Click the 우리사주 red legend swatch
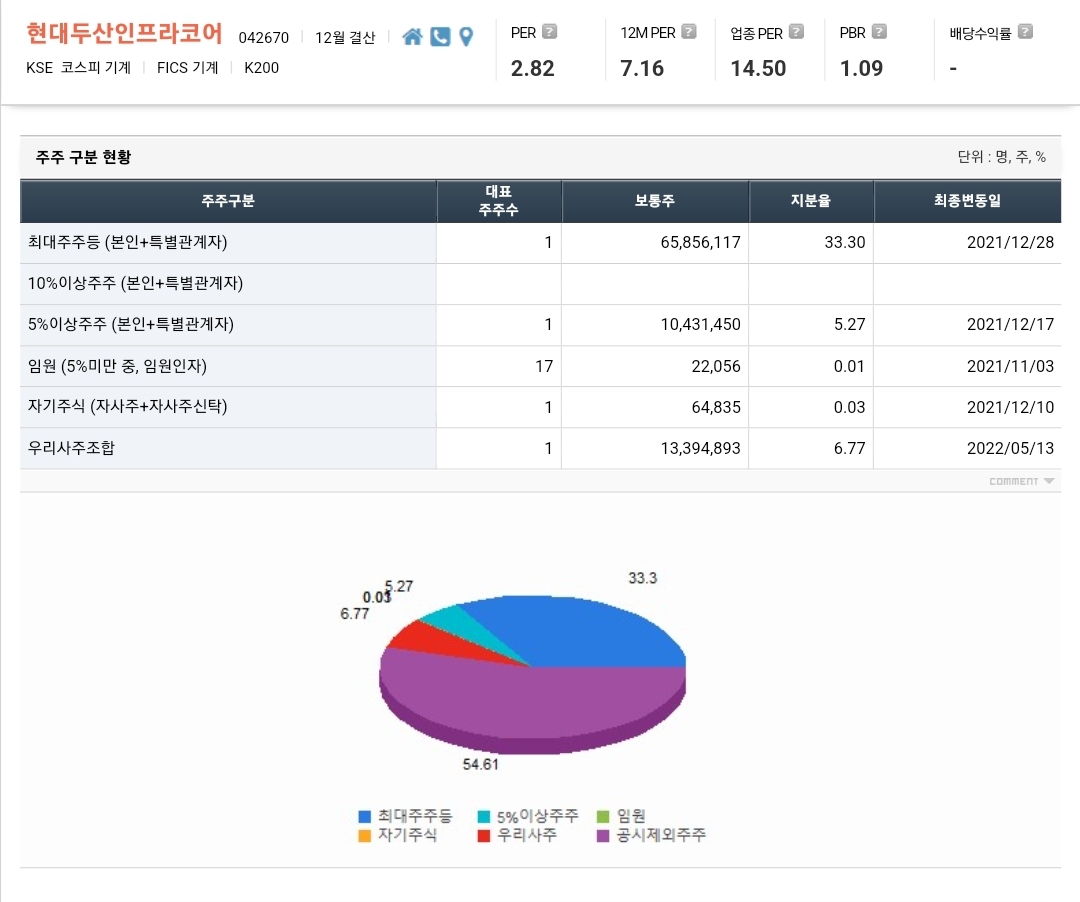The width and height of the screenshot is (1080, 902). click(x=484, y=836)
